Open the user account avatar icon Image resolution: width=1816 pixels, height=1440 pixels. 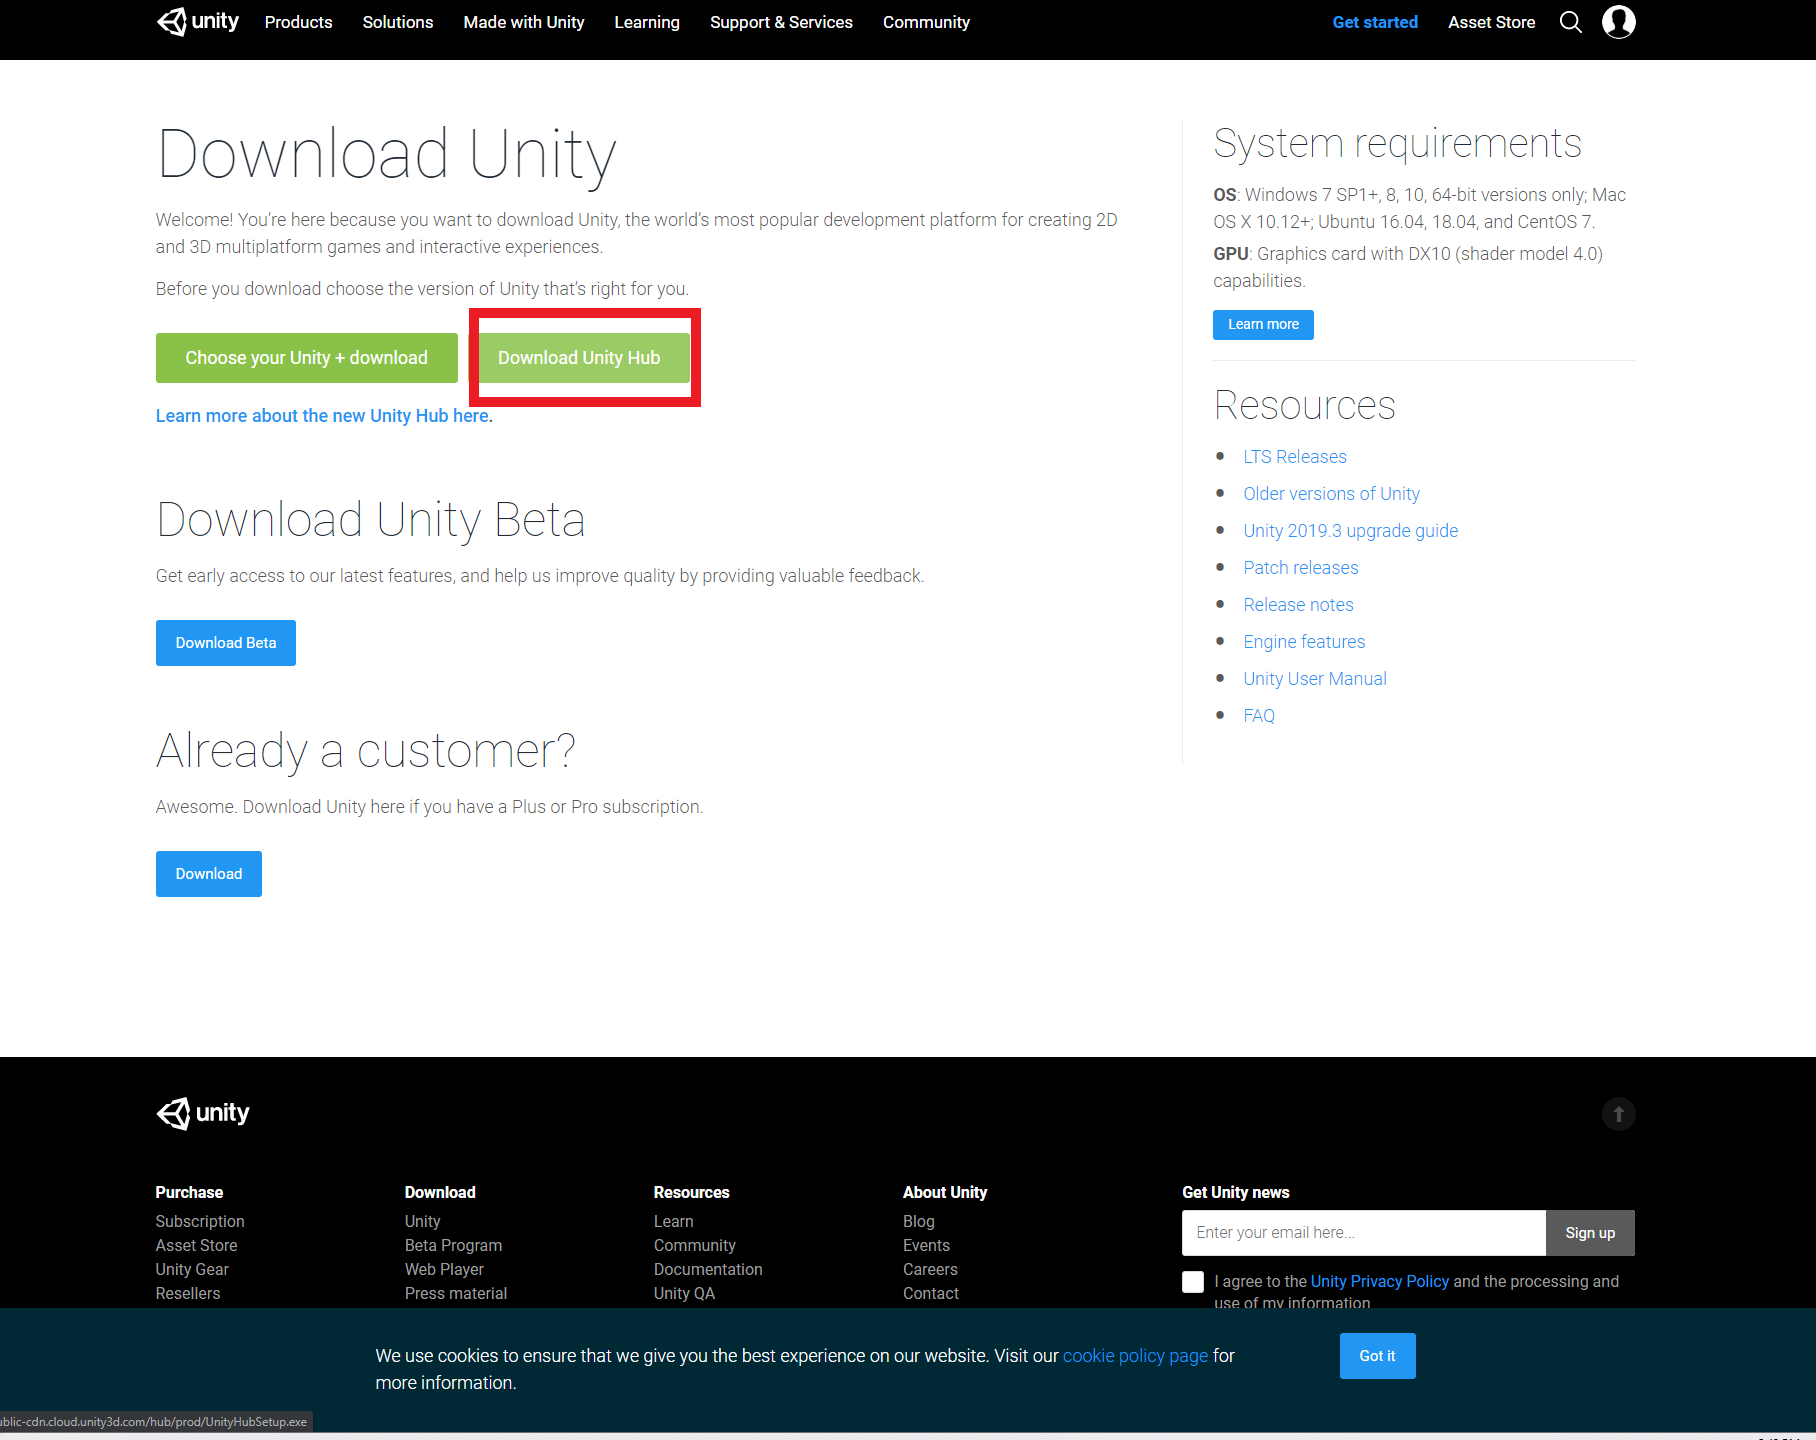pyautogui.click(x=1619, y=21)
